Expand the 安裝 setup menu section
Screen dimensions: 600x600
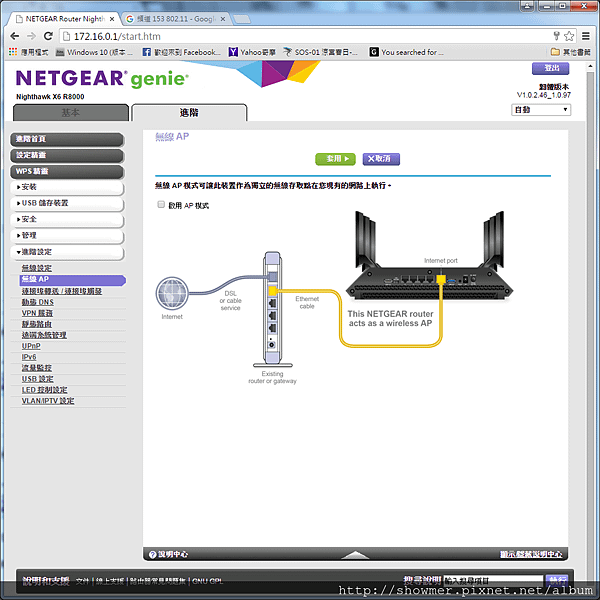pyautogui.click(x=67, y=187)
